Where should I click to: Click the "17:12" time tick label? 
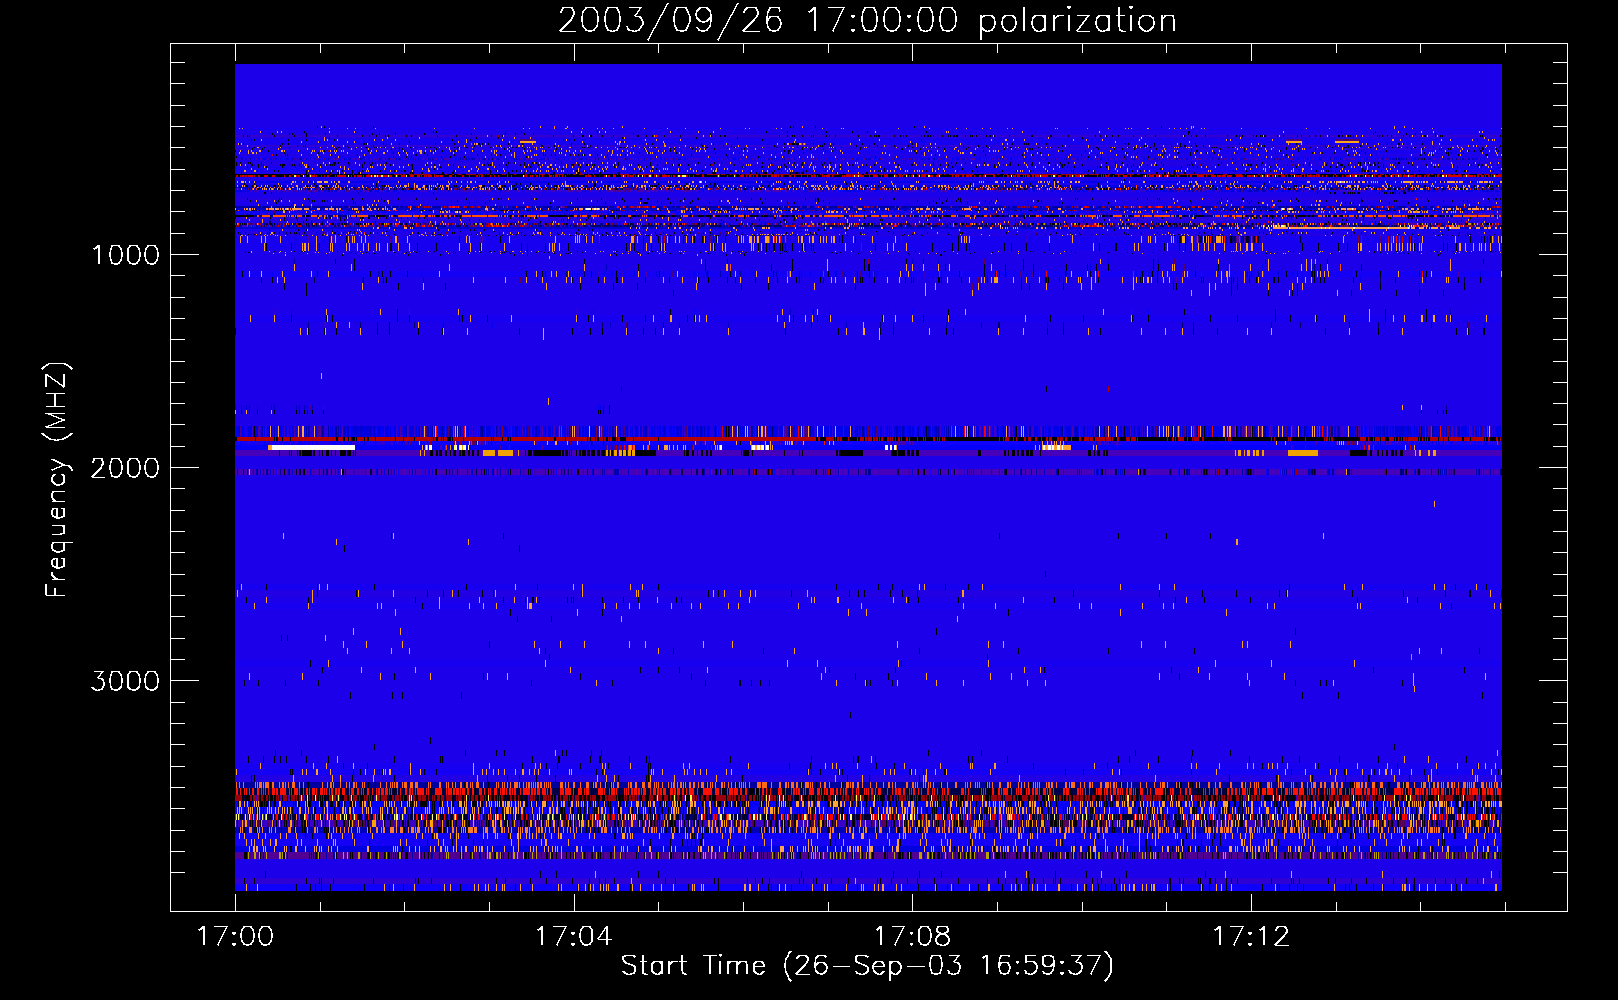point(1251,937)
